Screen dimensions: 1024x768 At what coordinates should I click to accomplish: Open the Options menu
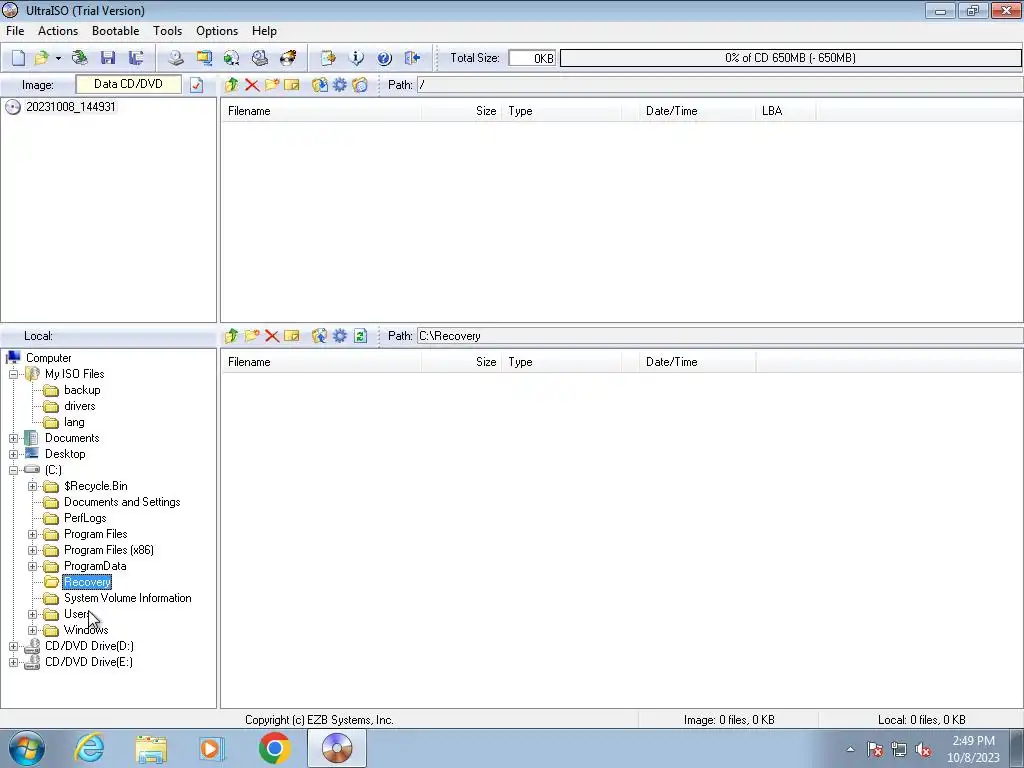point(217,31)
